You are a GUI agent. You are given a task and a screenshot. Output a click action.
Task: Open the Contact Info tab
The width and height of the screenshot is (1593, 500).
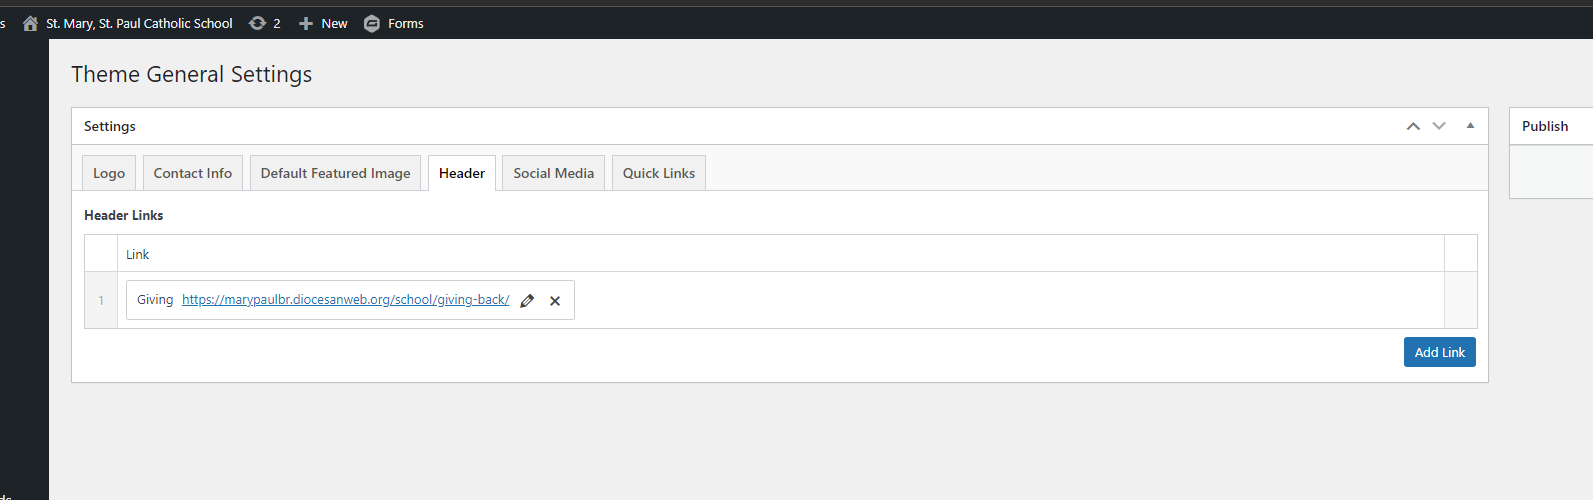tap(192, 173)
